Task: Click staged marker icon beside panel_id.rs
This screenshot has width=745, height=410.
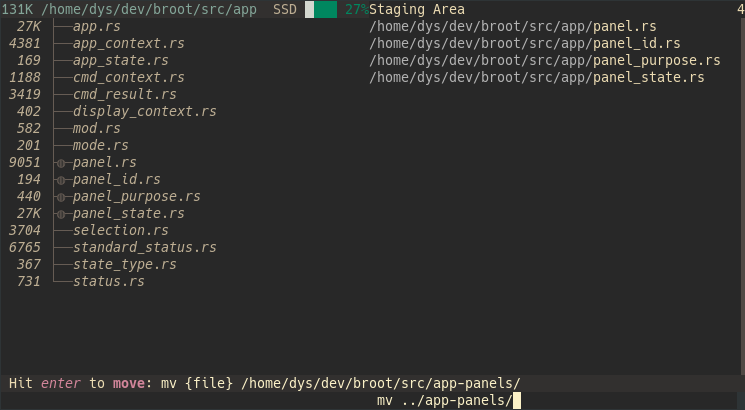Action: coord(61,180)
